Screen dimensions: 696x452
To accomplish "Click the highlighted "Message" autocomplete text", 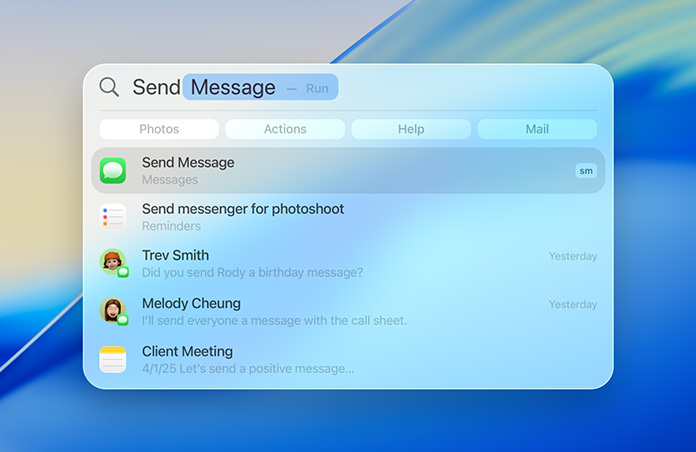I will (233, 87).
